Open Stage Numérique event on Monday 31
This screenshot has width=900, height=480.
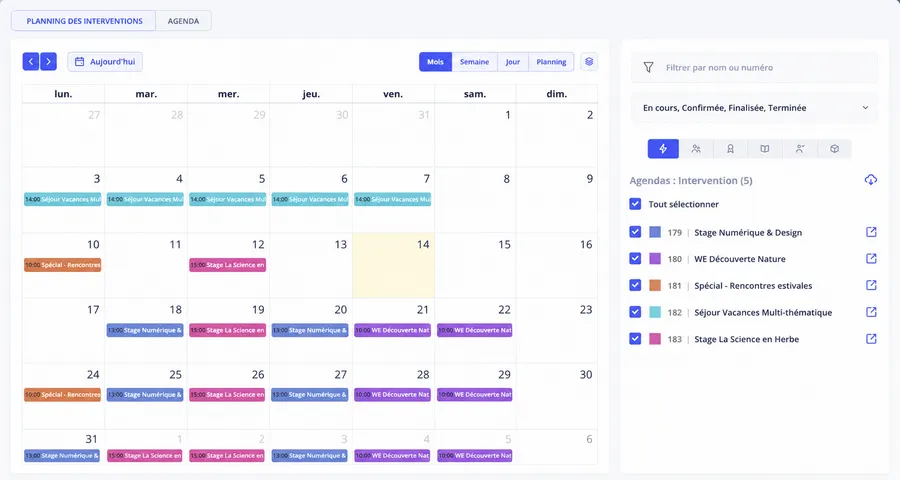(x=63, y=455)
